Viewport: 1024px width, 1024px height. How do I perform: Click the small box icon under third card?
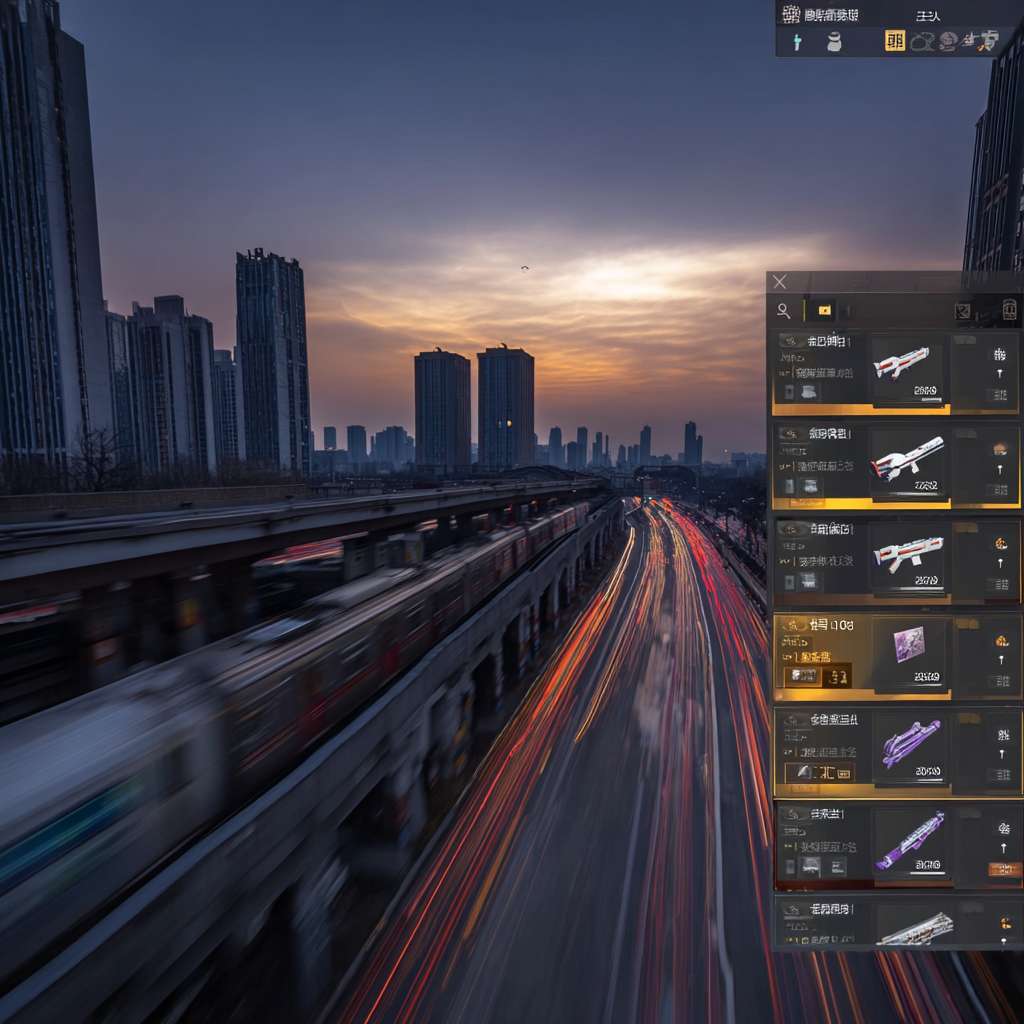[808, 581]
